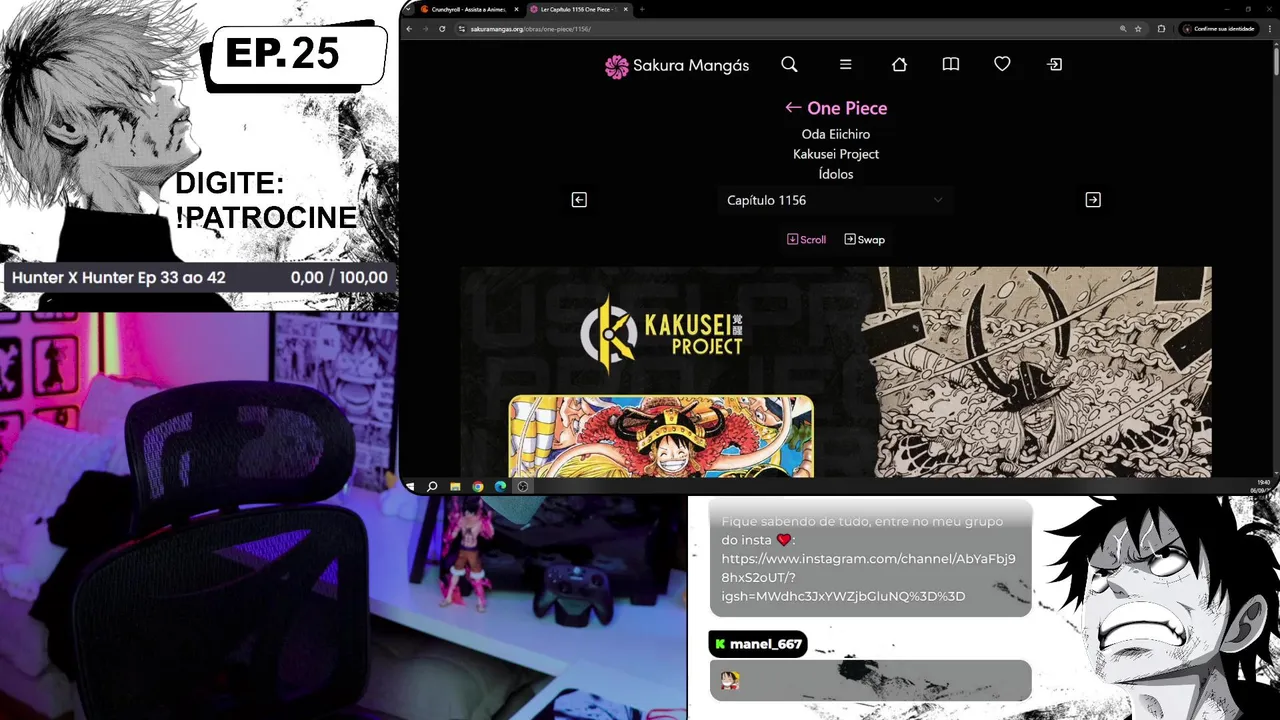This screenshot has height=720, width=1280.
Task: Switch to the Crunchyroll browser tab
Action: point(467,9)
